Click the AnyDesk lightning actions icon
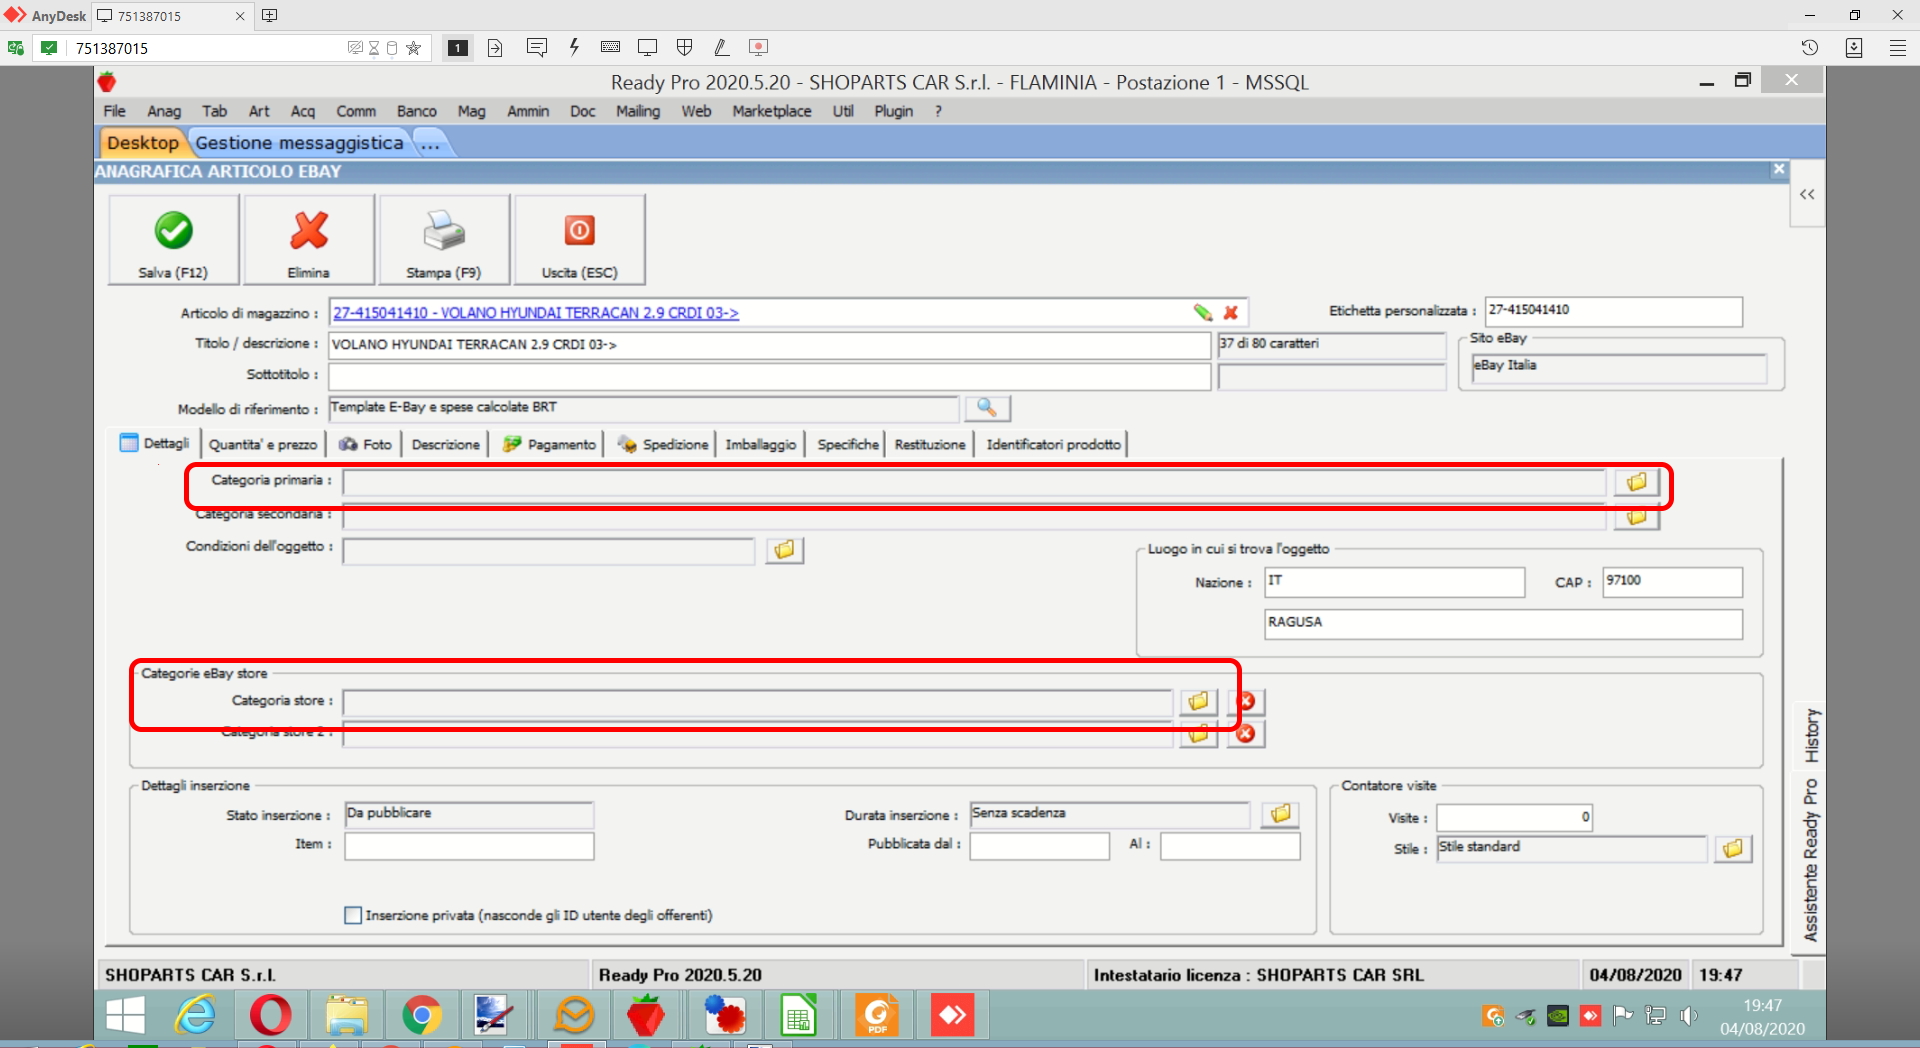This screenshot has width=1920, height=1048. point(574,47)
